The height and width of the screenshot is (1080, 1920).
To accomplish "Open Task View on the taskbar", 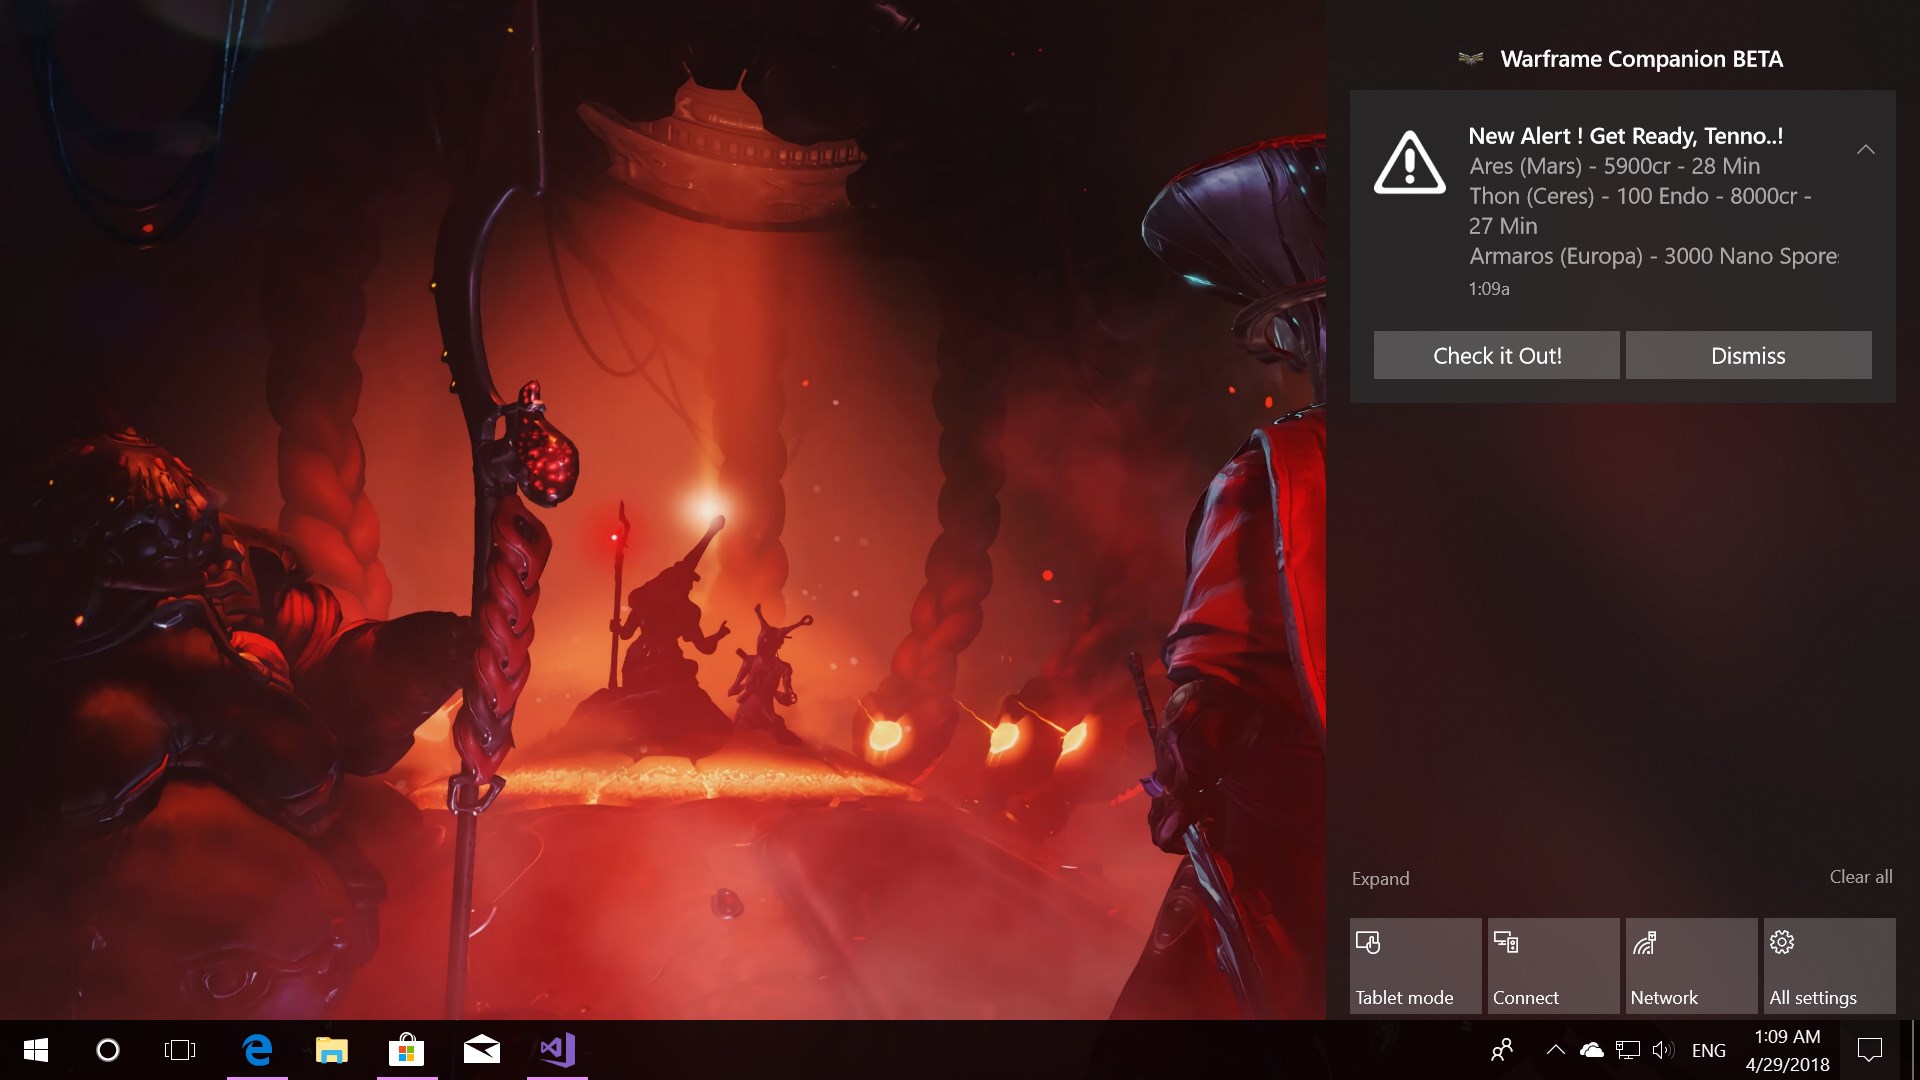I will click(x=180, y=1050).
